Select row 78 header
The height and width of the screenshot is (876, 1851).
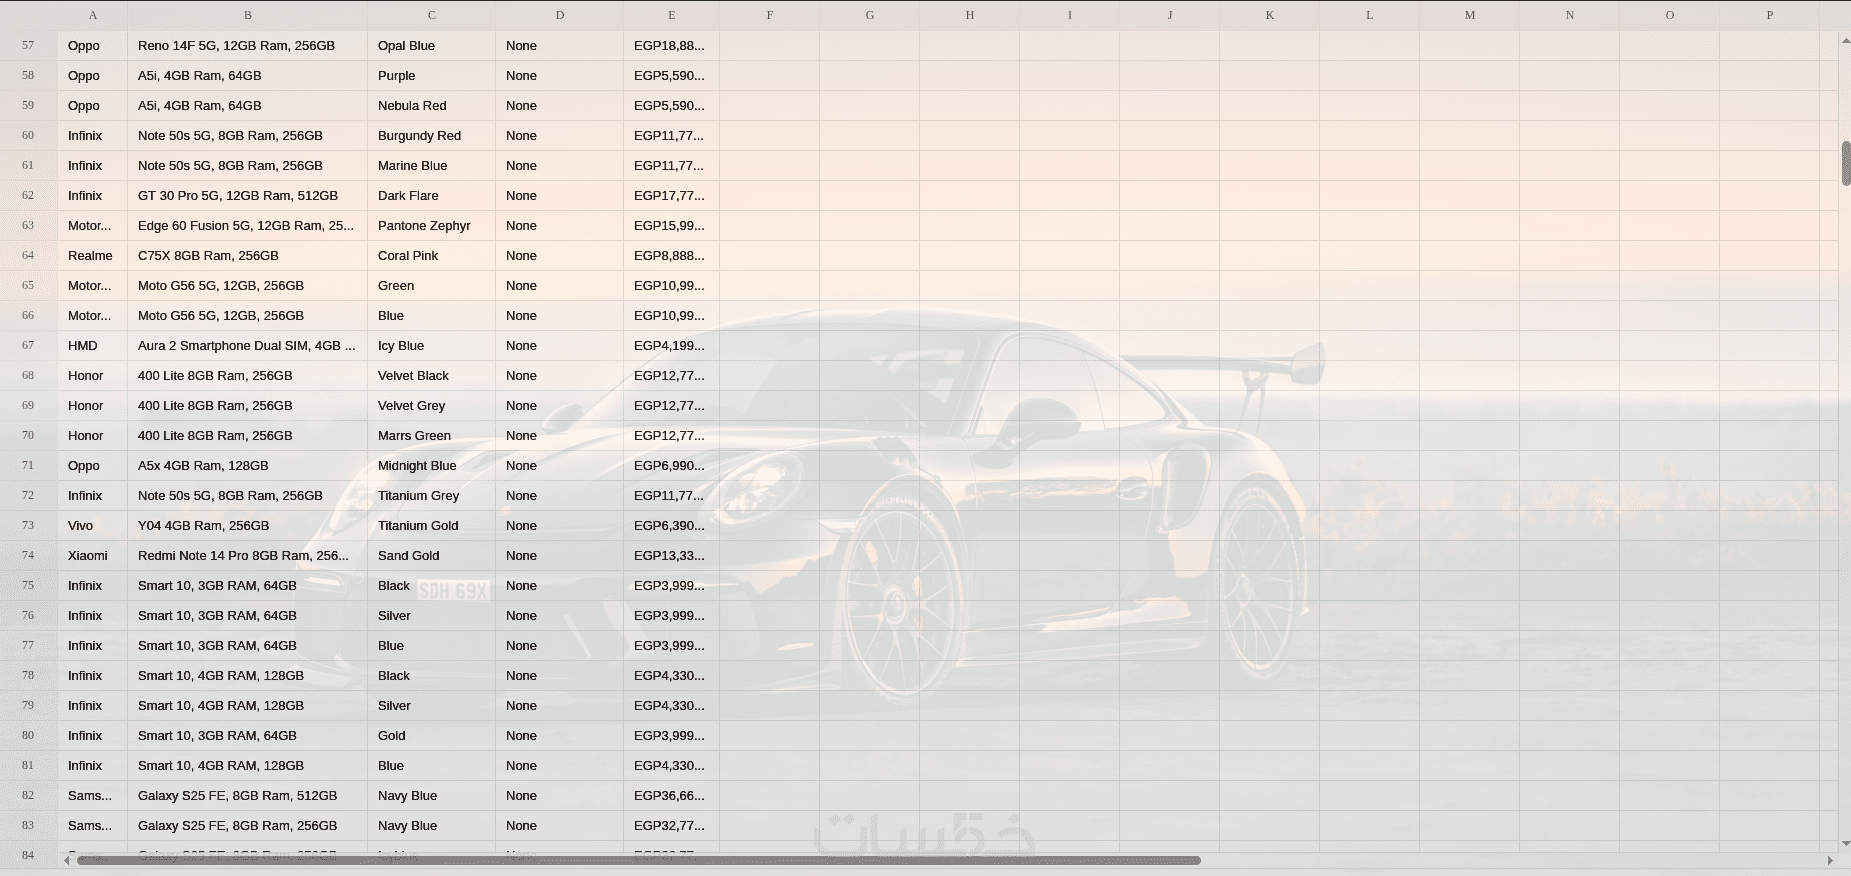pos(28,675)
